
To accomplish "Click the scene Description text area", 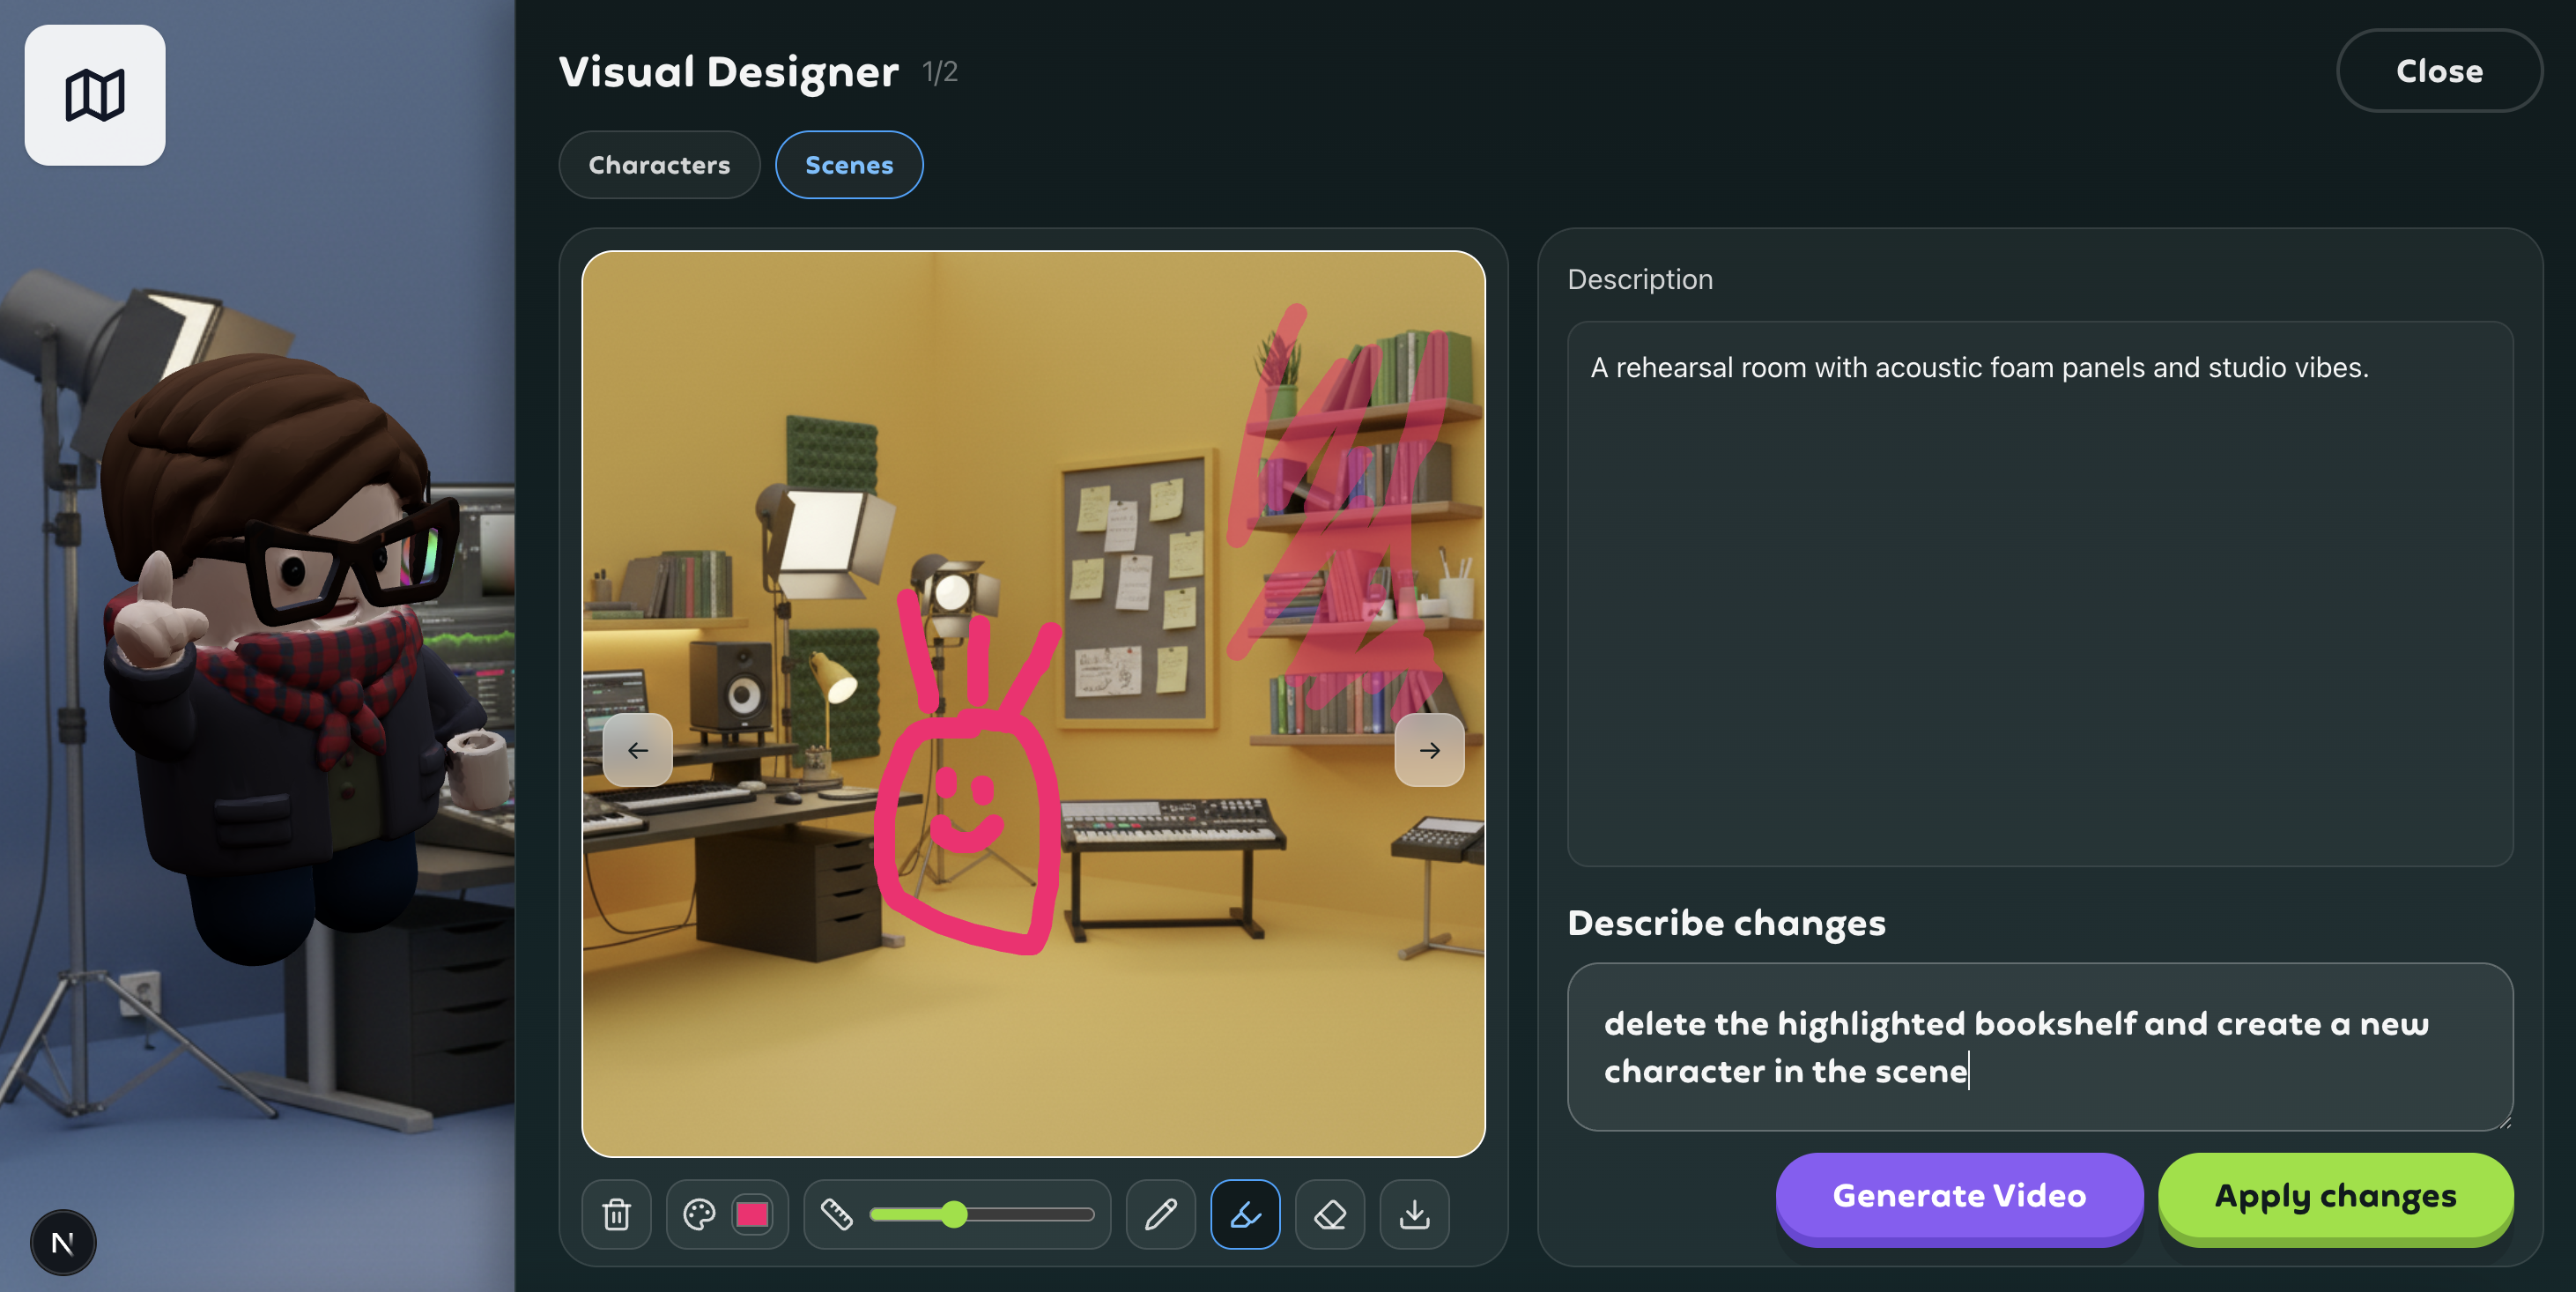I will 2039,594.
